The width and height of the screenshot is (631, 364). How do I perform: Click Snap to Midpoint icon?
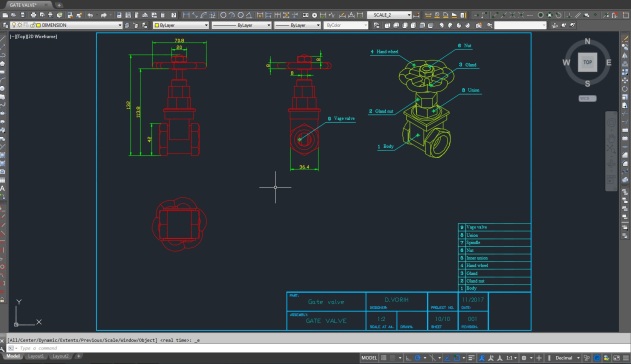(503, 15)
